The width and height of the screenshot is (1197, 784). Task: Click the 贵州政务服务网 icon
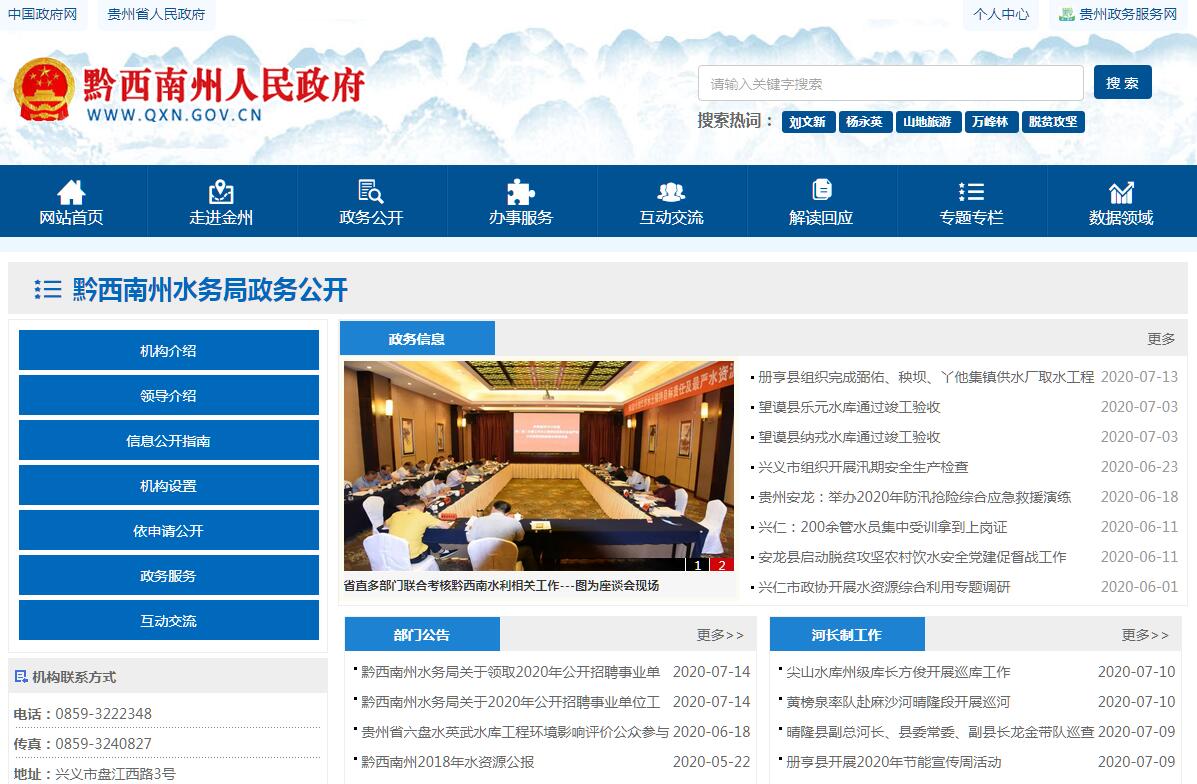tap(1066, 15)
